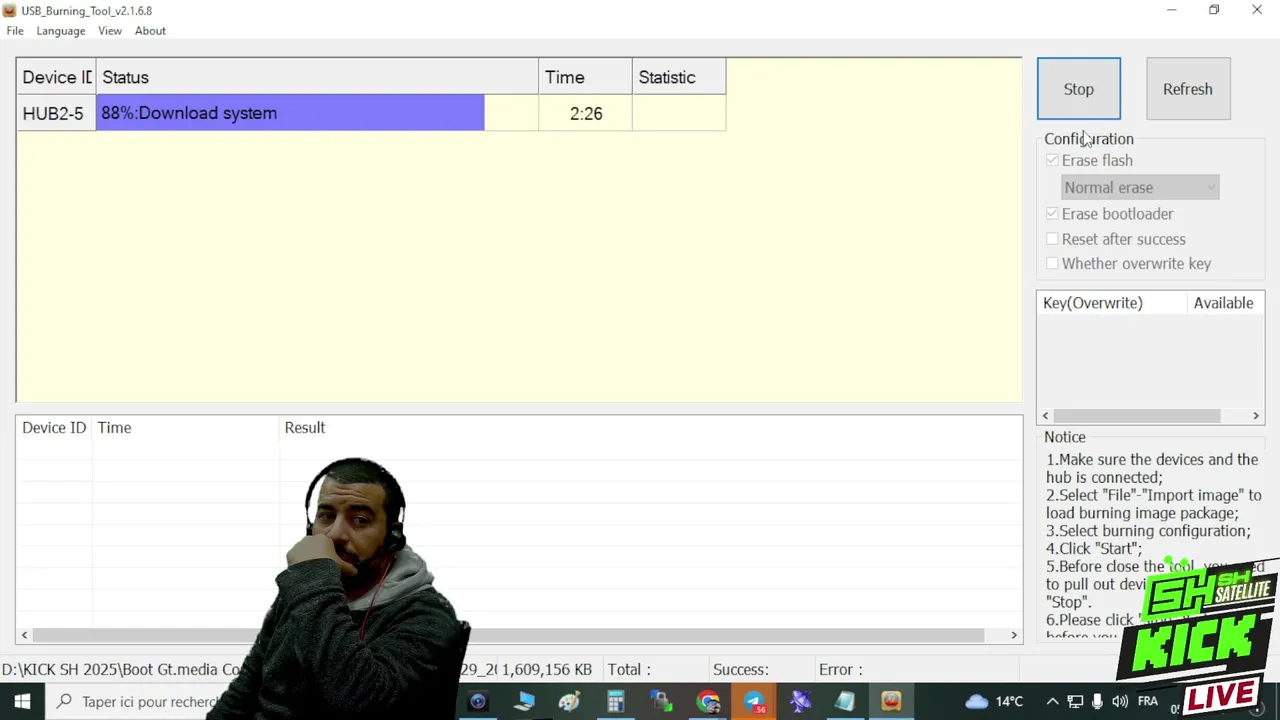The image size is (1280, 720).
Task: Open Telegram from the taskbar
Action: click(x=754, y=702)
